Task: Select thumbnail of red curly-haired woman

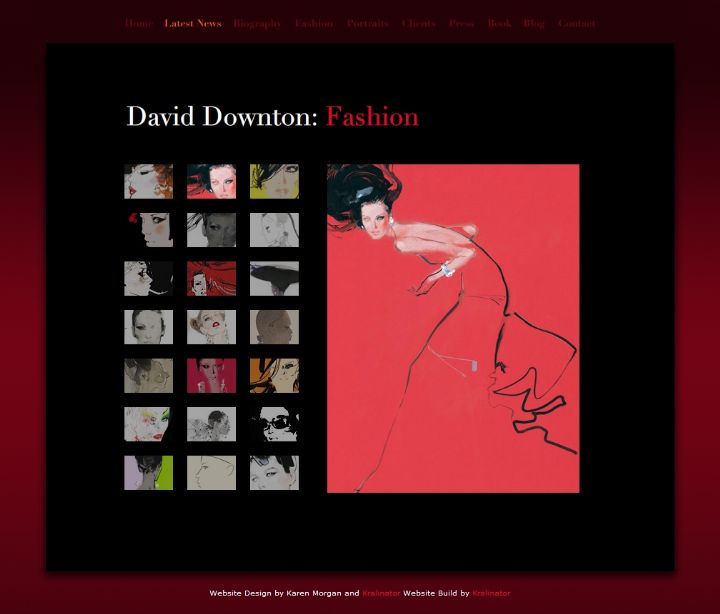Action: [148, 181]
